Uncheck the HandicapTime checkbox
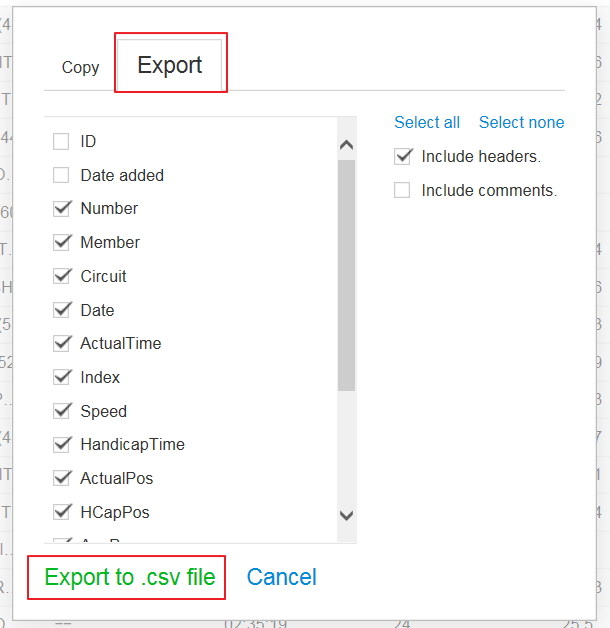Screen dimensions: 610x628 [x=62, y=444]
